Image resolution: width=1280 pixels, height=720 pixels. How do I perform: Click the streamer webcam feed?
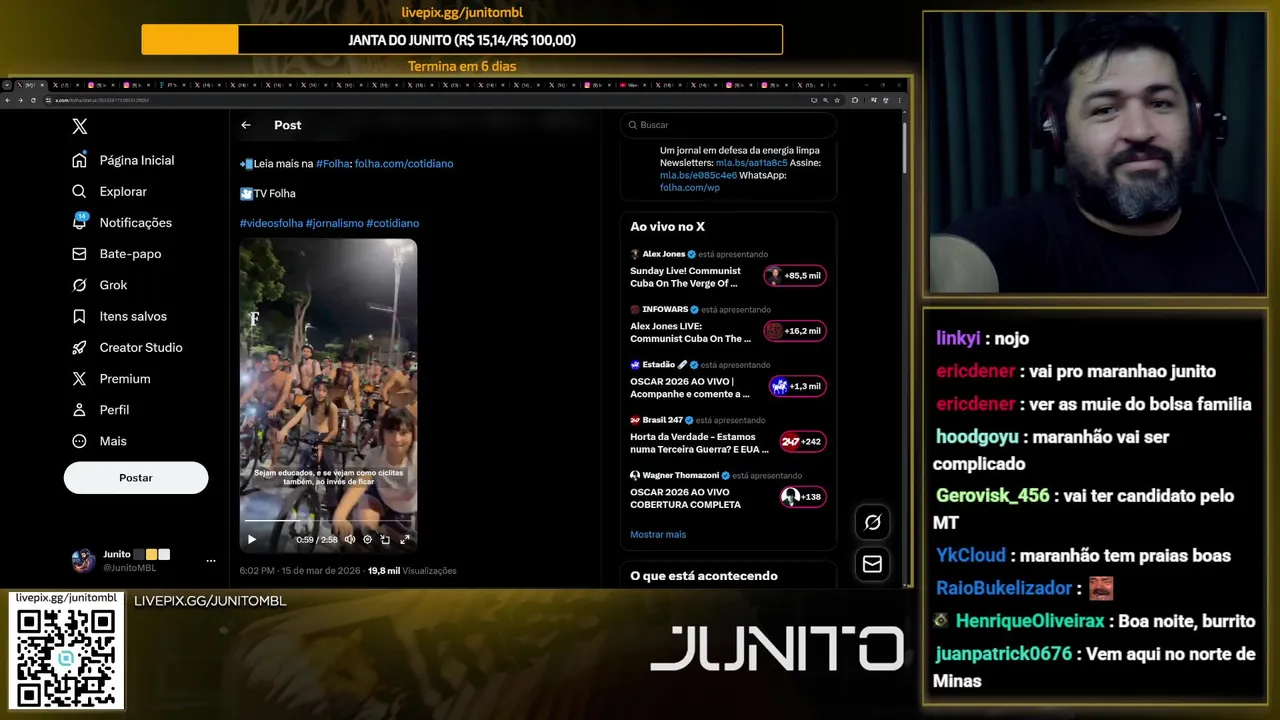(x=1095, y=153)
